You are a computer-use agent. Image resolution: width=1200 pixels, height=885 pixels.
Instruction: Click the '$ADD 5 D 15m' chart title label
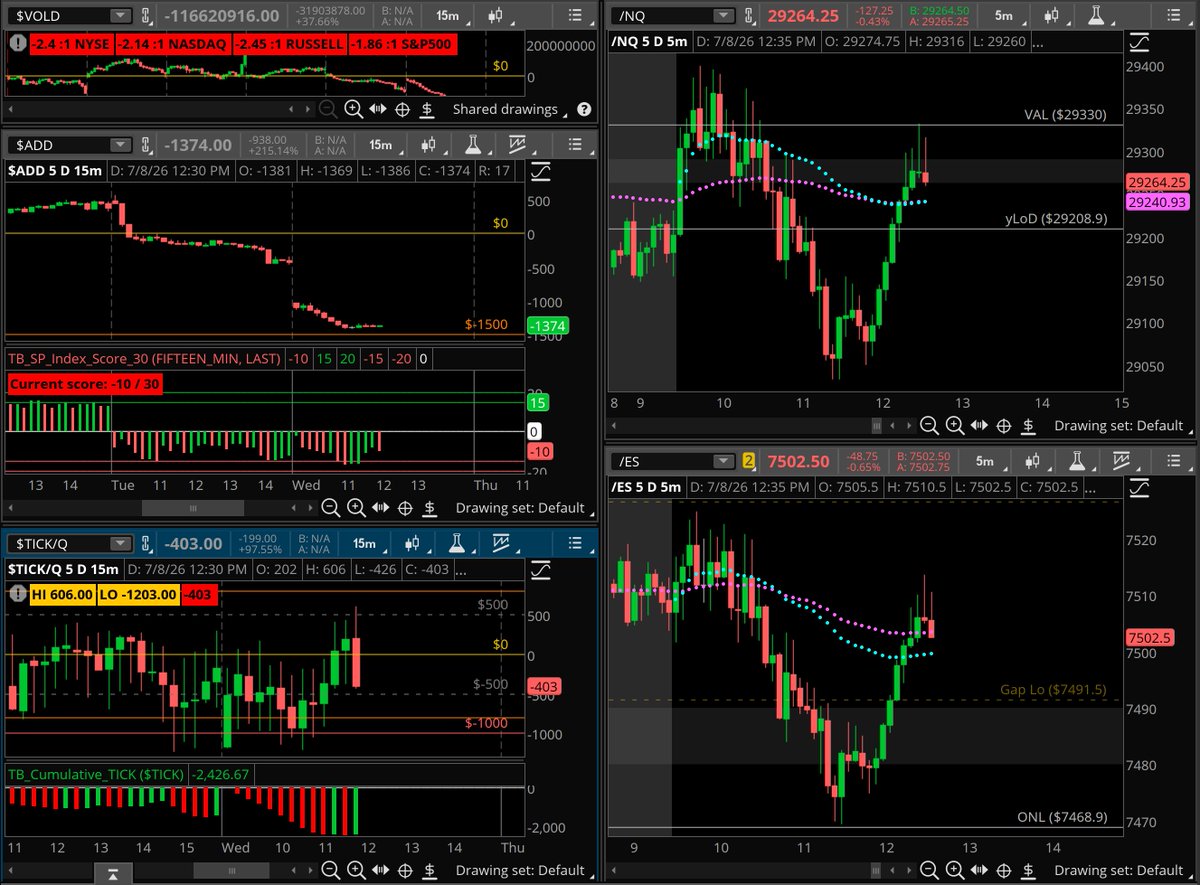tap(55, 171)
